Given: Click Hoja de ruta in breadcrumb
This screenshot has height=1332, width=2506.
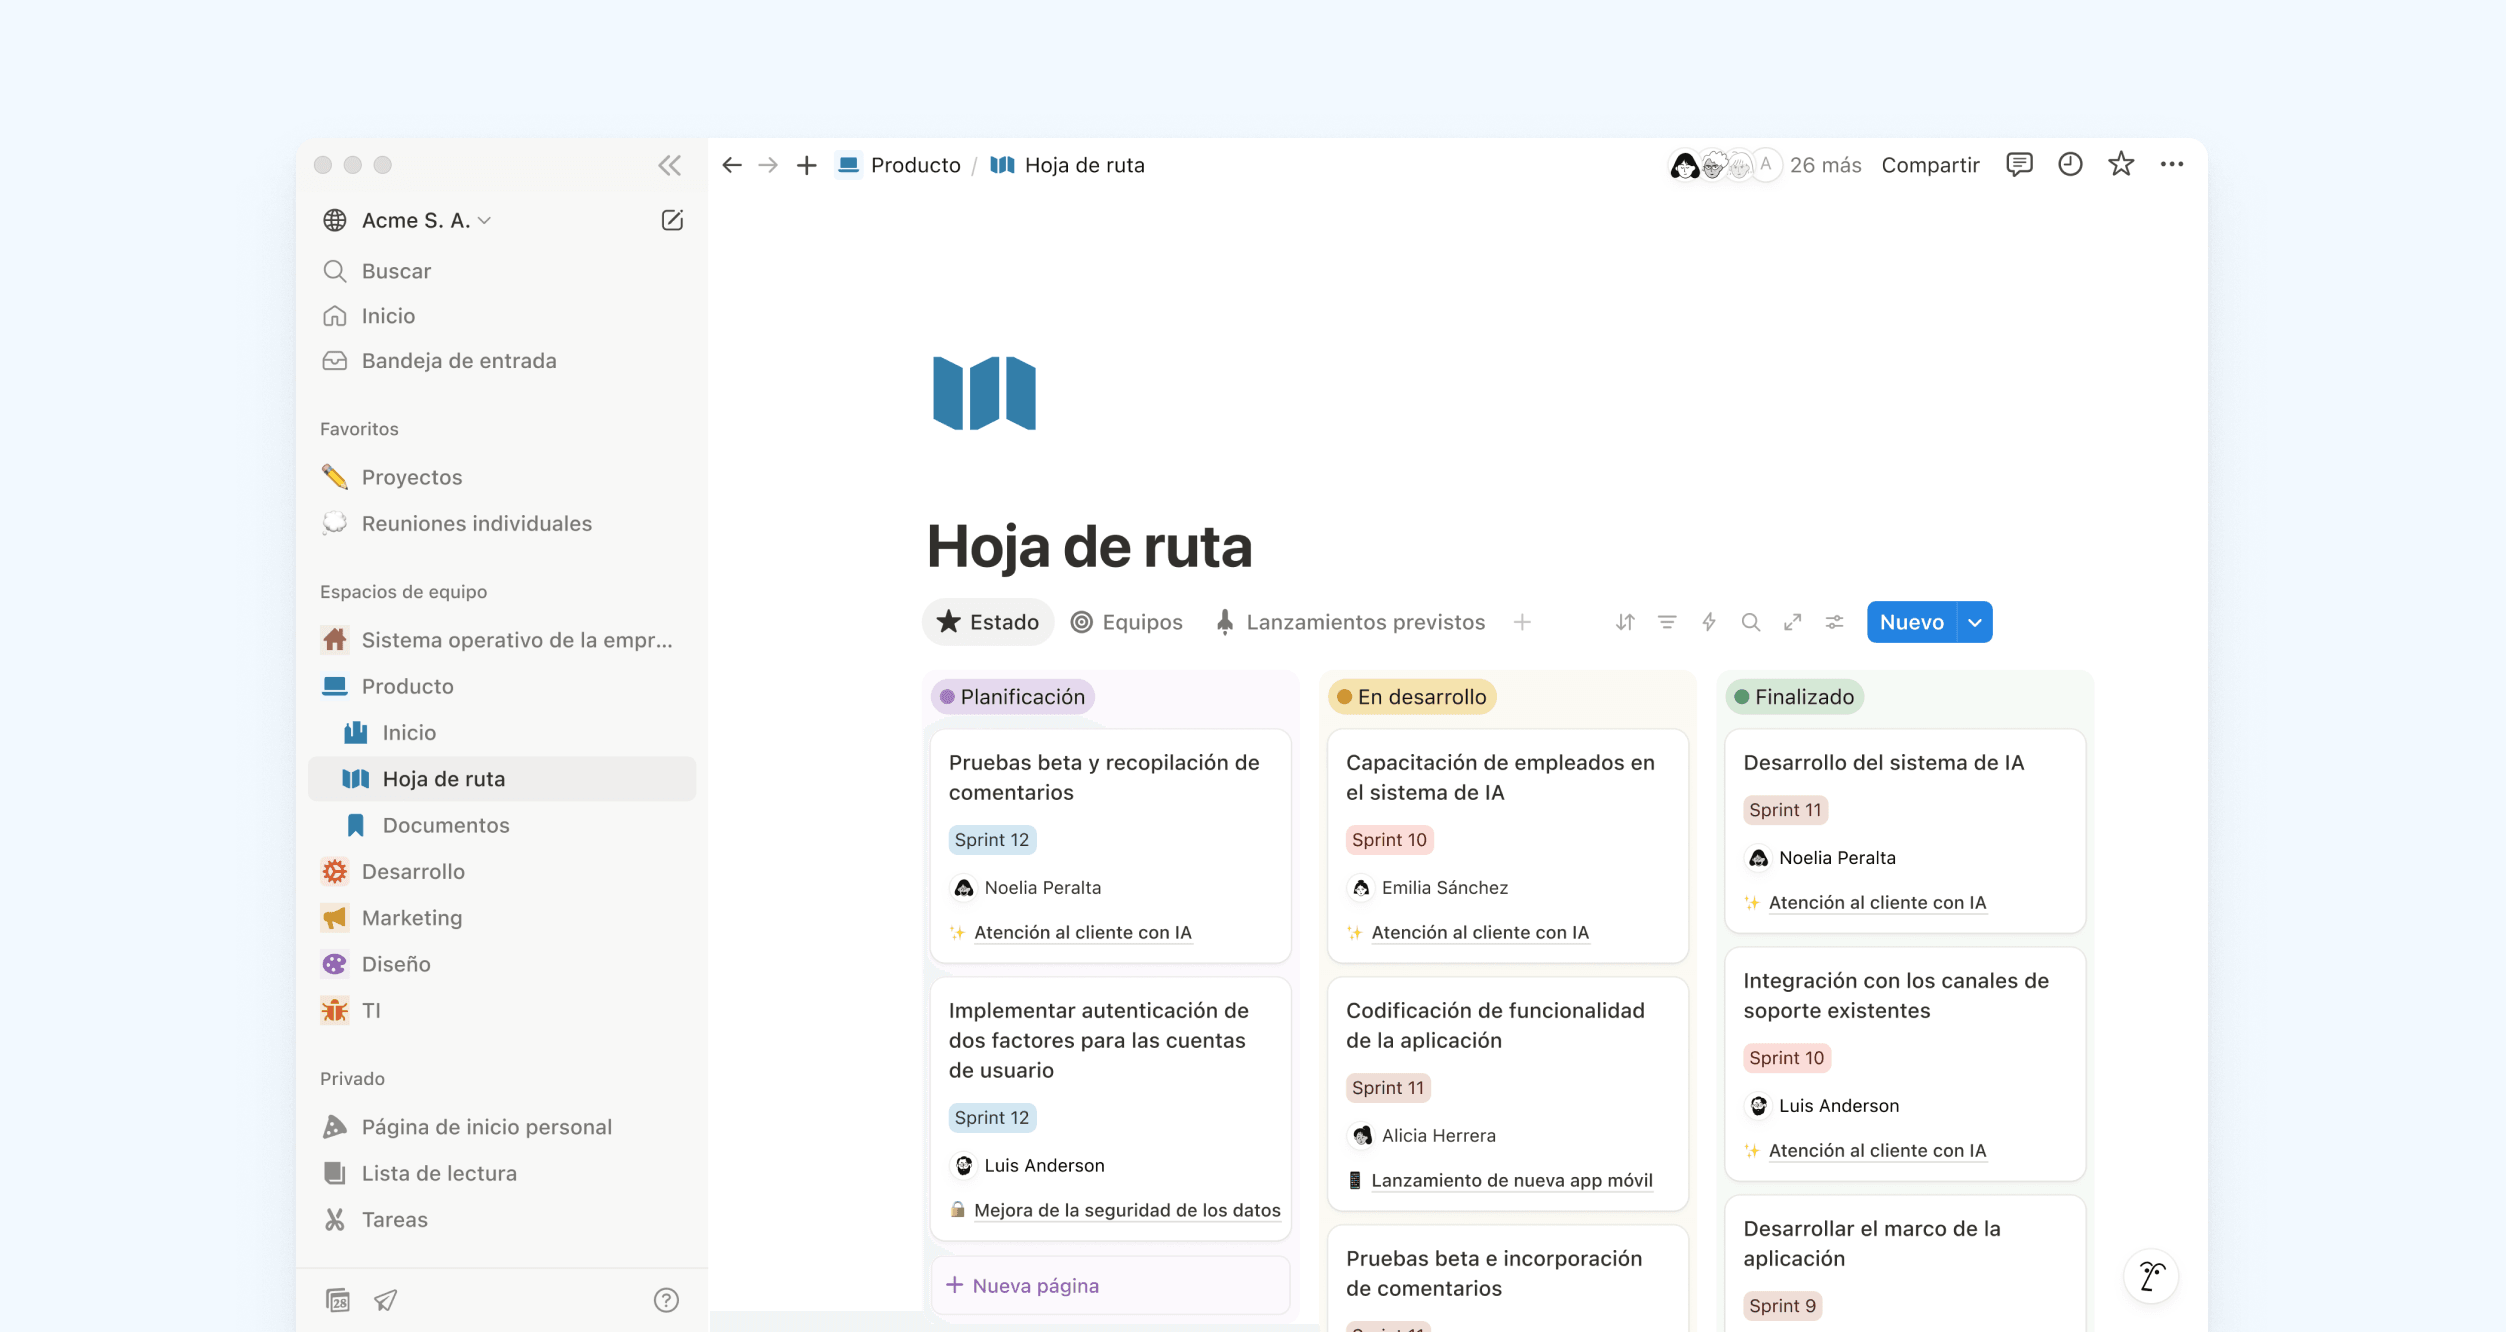Looking at the screenshot, I should click(x=1067, y=165).
